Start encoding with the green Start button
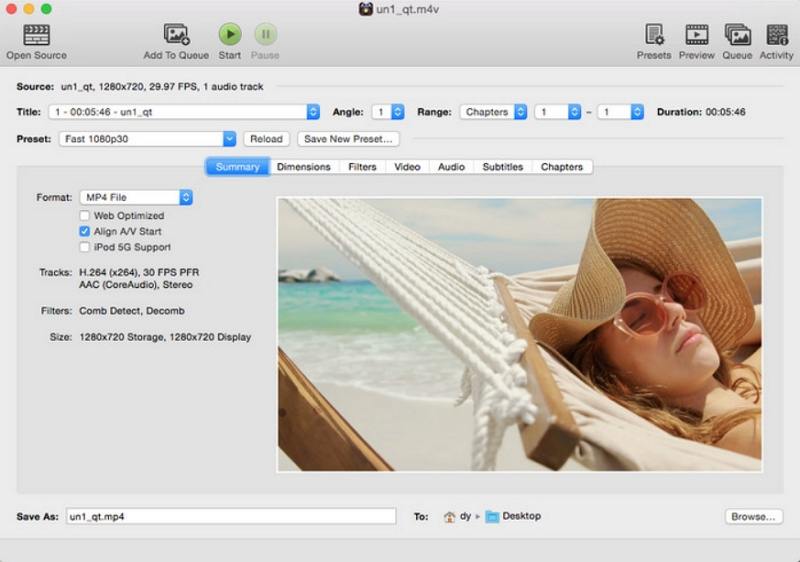The height and width of the screenshot is (562, 800). pos(230,34)
